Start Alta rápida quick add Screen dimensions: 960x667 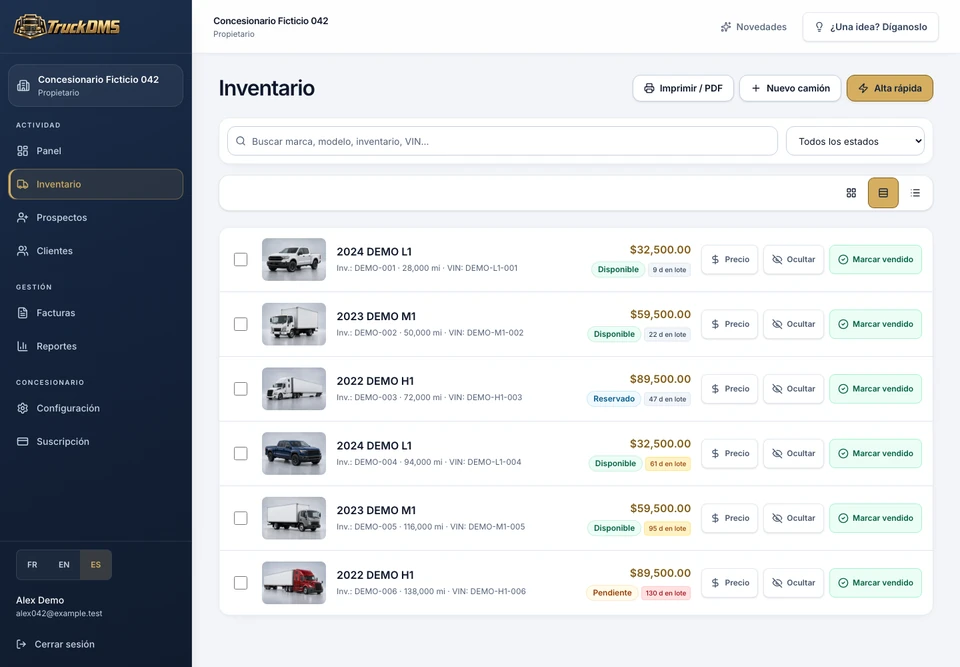pos(890,88)
